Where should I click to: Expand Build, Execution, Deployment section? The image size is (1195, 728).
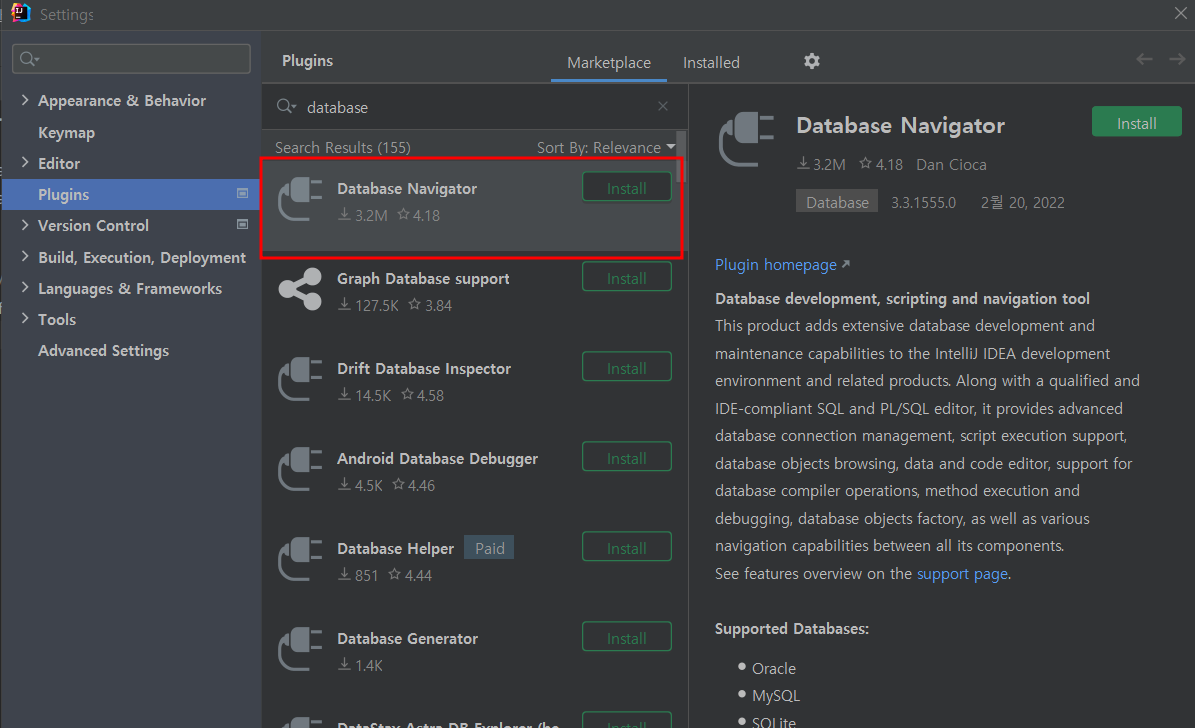click(24, 257)
